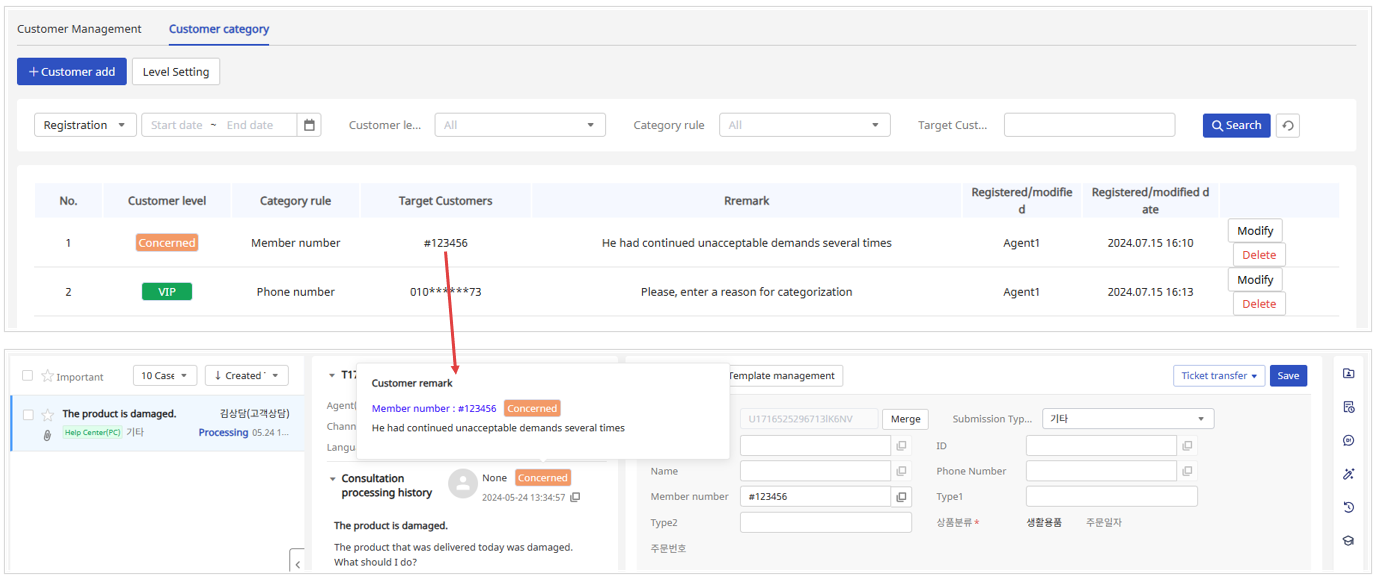The image size is (1376, 579).
Task: Open Template management
Action: click(x=784, y=376)
